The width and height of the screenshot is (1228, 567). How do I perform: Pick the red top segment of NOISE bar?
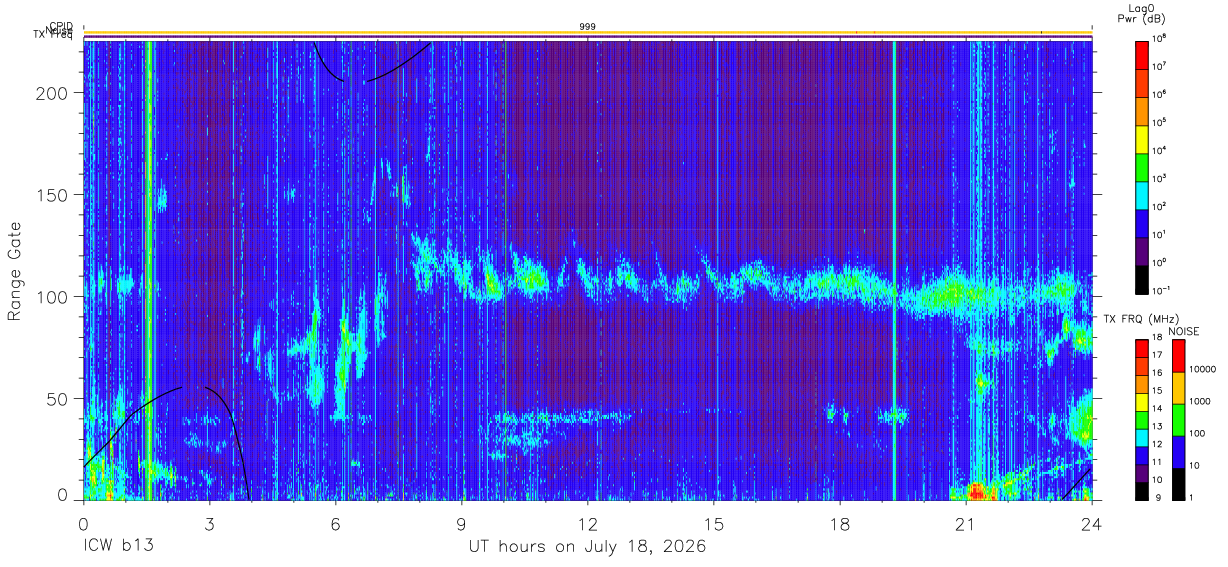(1178, 356)
